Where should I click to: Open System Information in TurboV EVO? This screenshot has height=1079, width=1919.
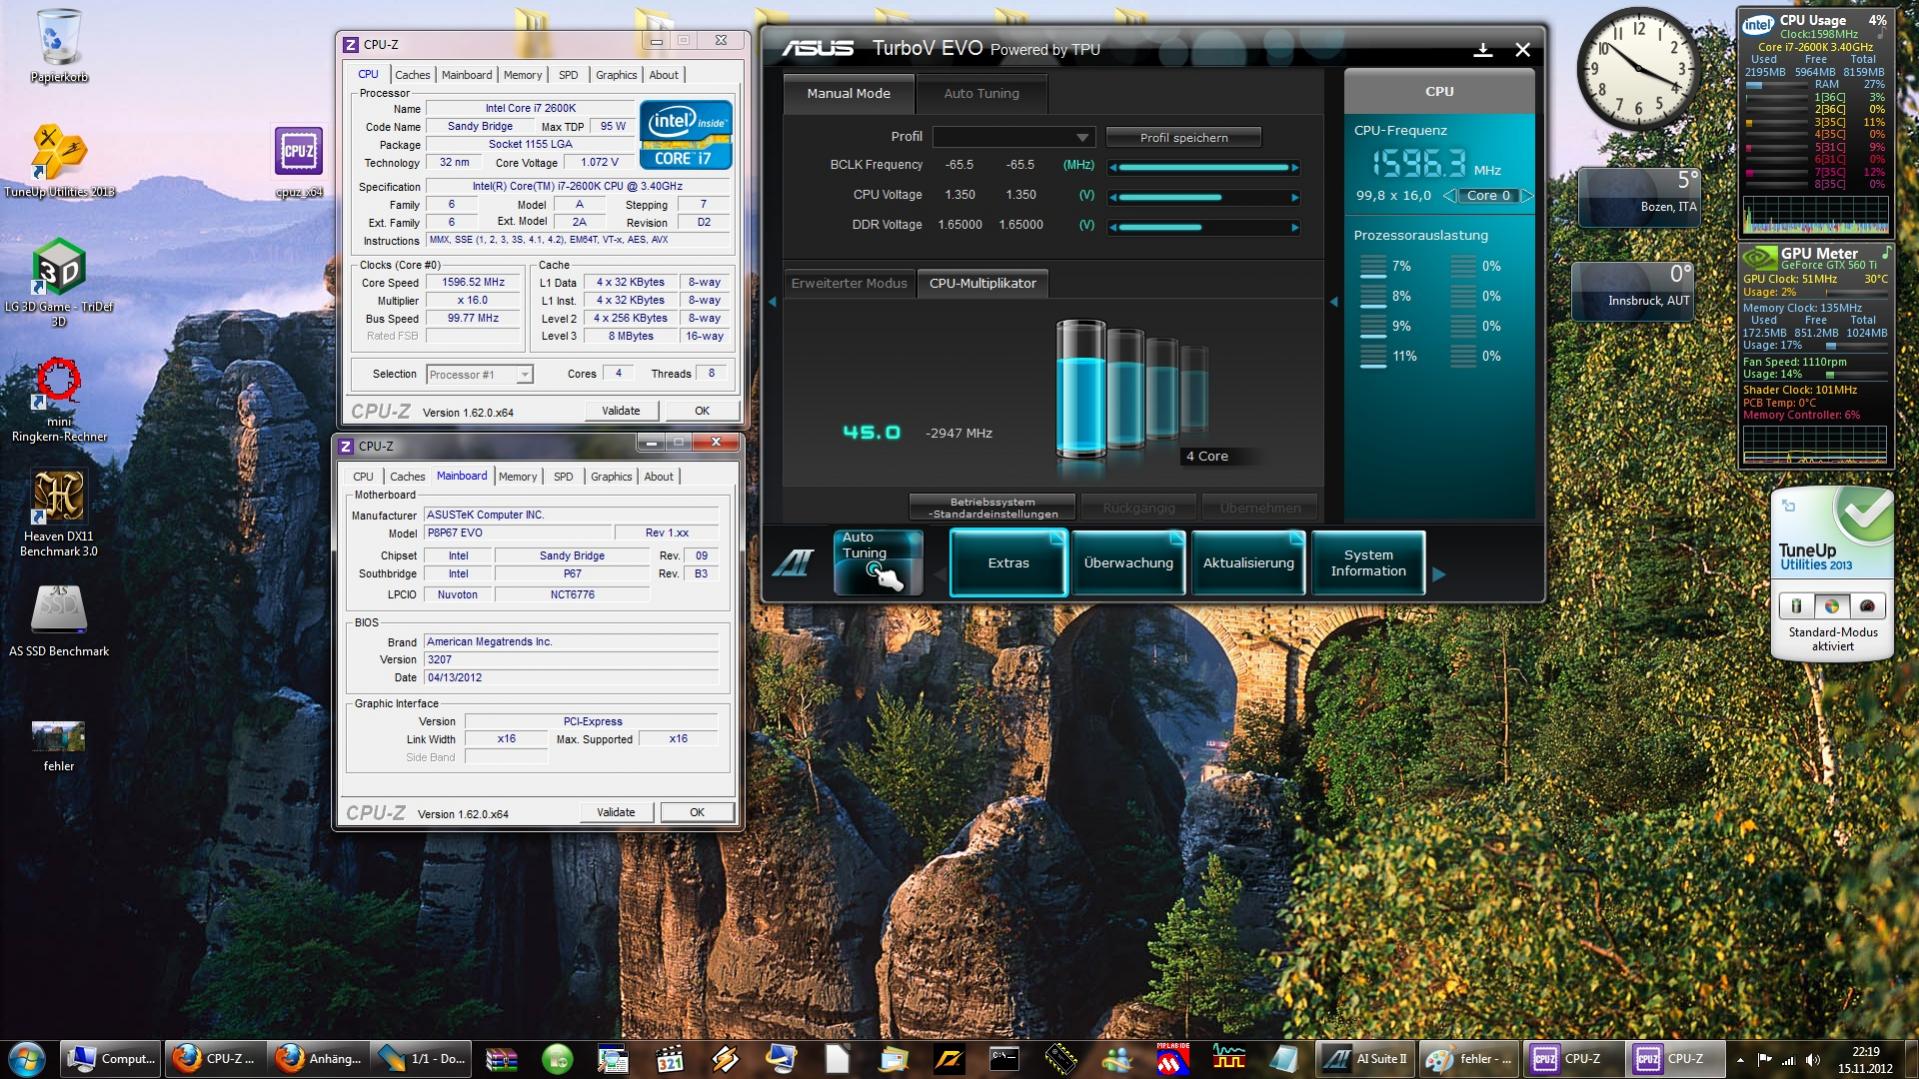[1368, 563]
